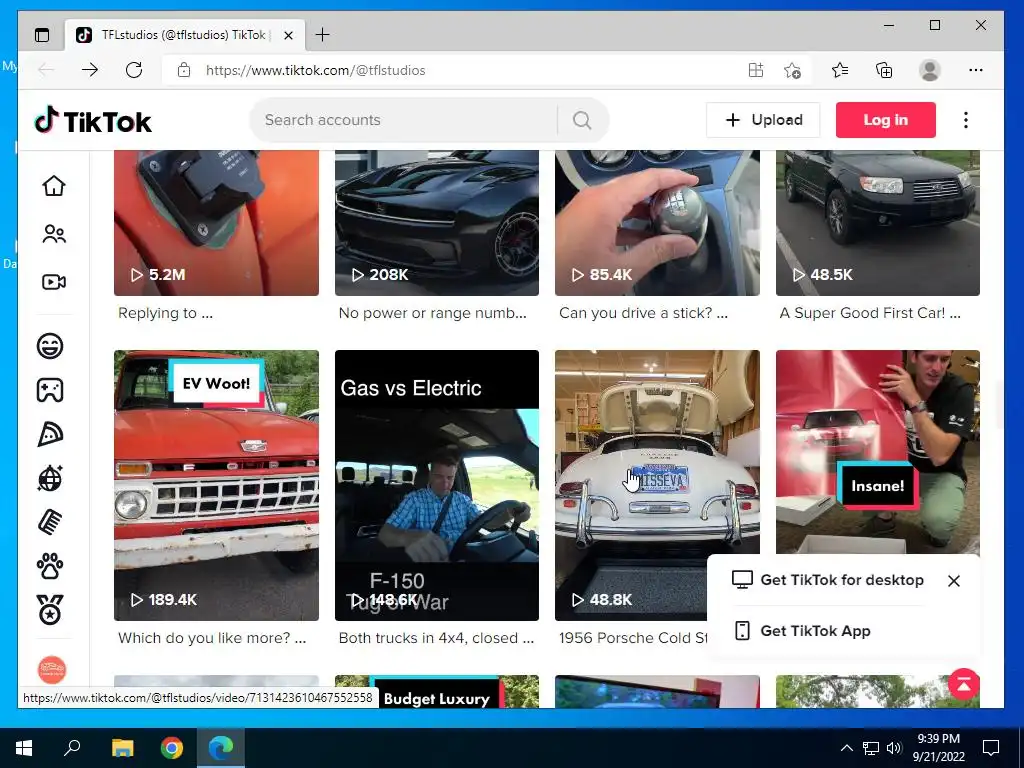This screenshot has width=1024, height=768.
Task: Click caption '1956 Porsche Cold St'
Action: (x=633, y=638)
